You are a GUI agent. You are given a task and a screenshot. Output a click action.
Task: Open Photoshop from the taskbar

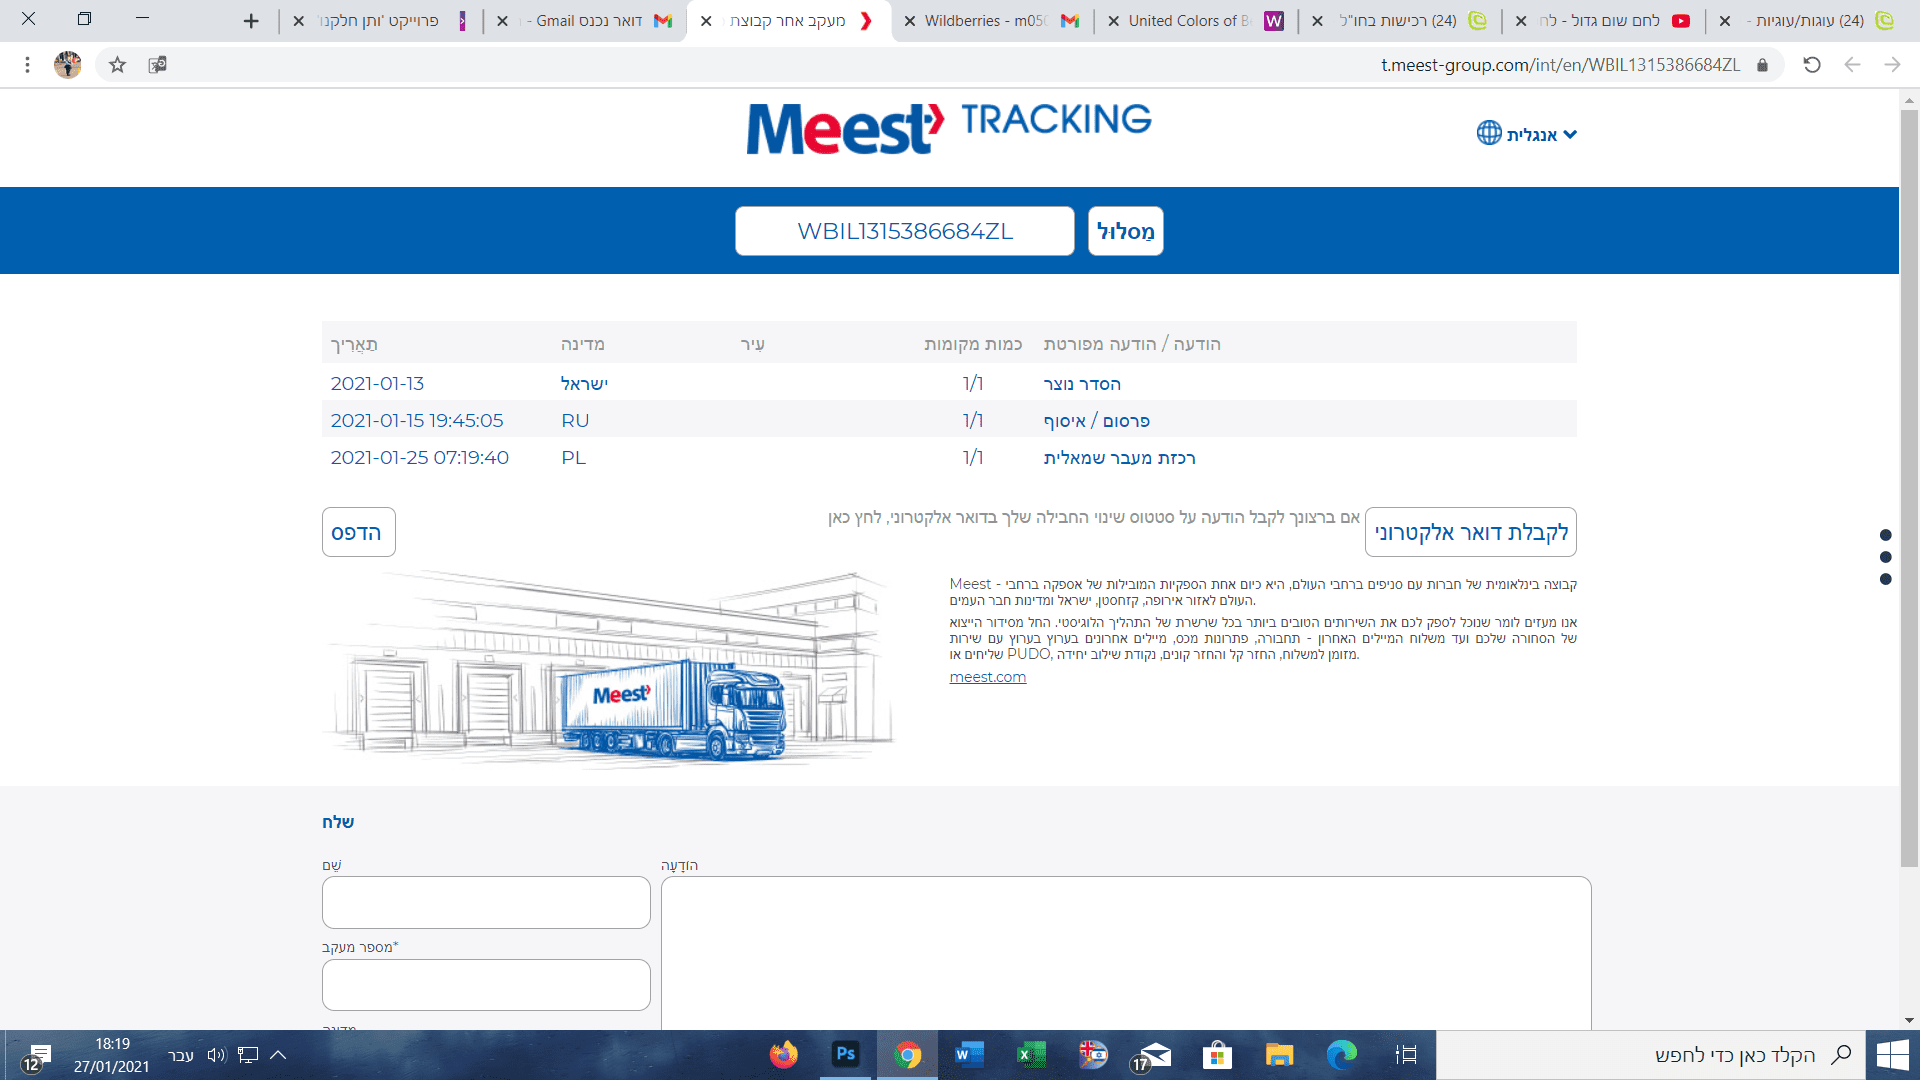845,1054
